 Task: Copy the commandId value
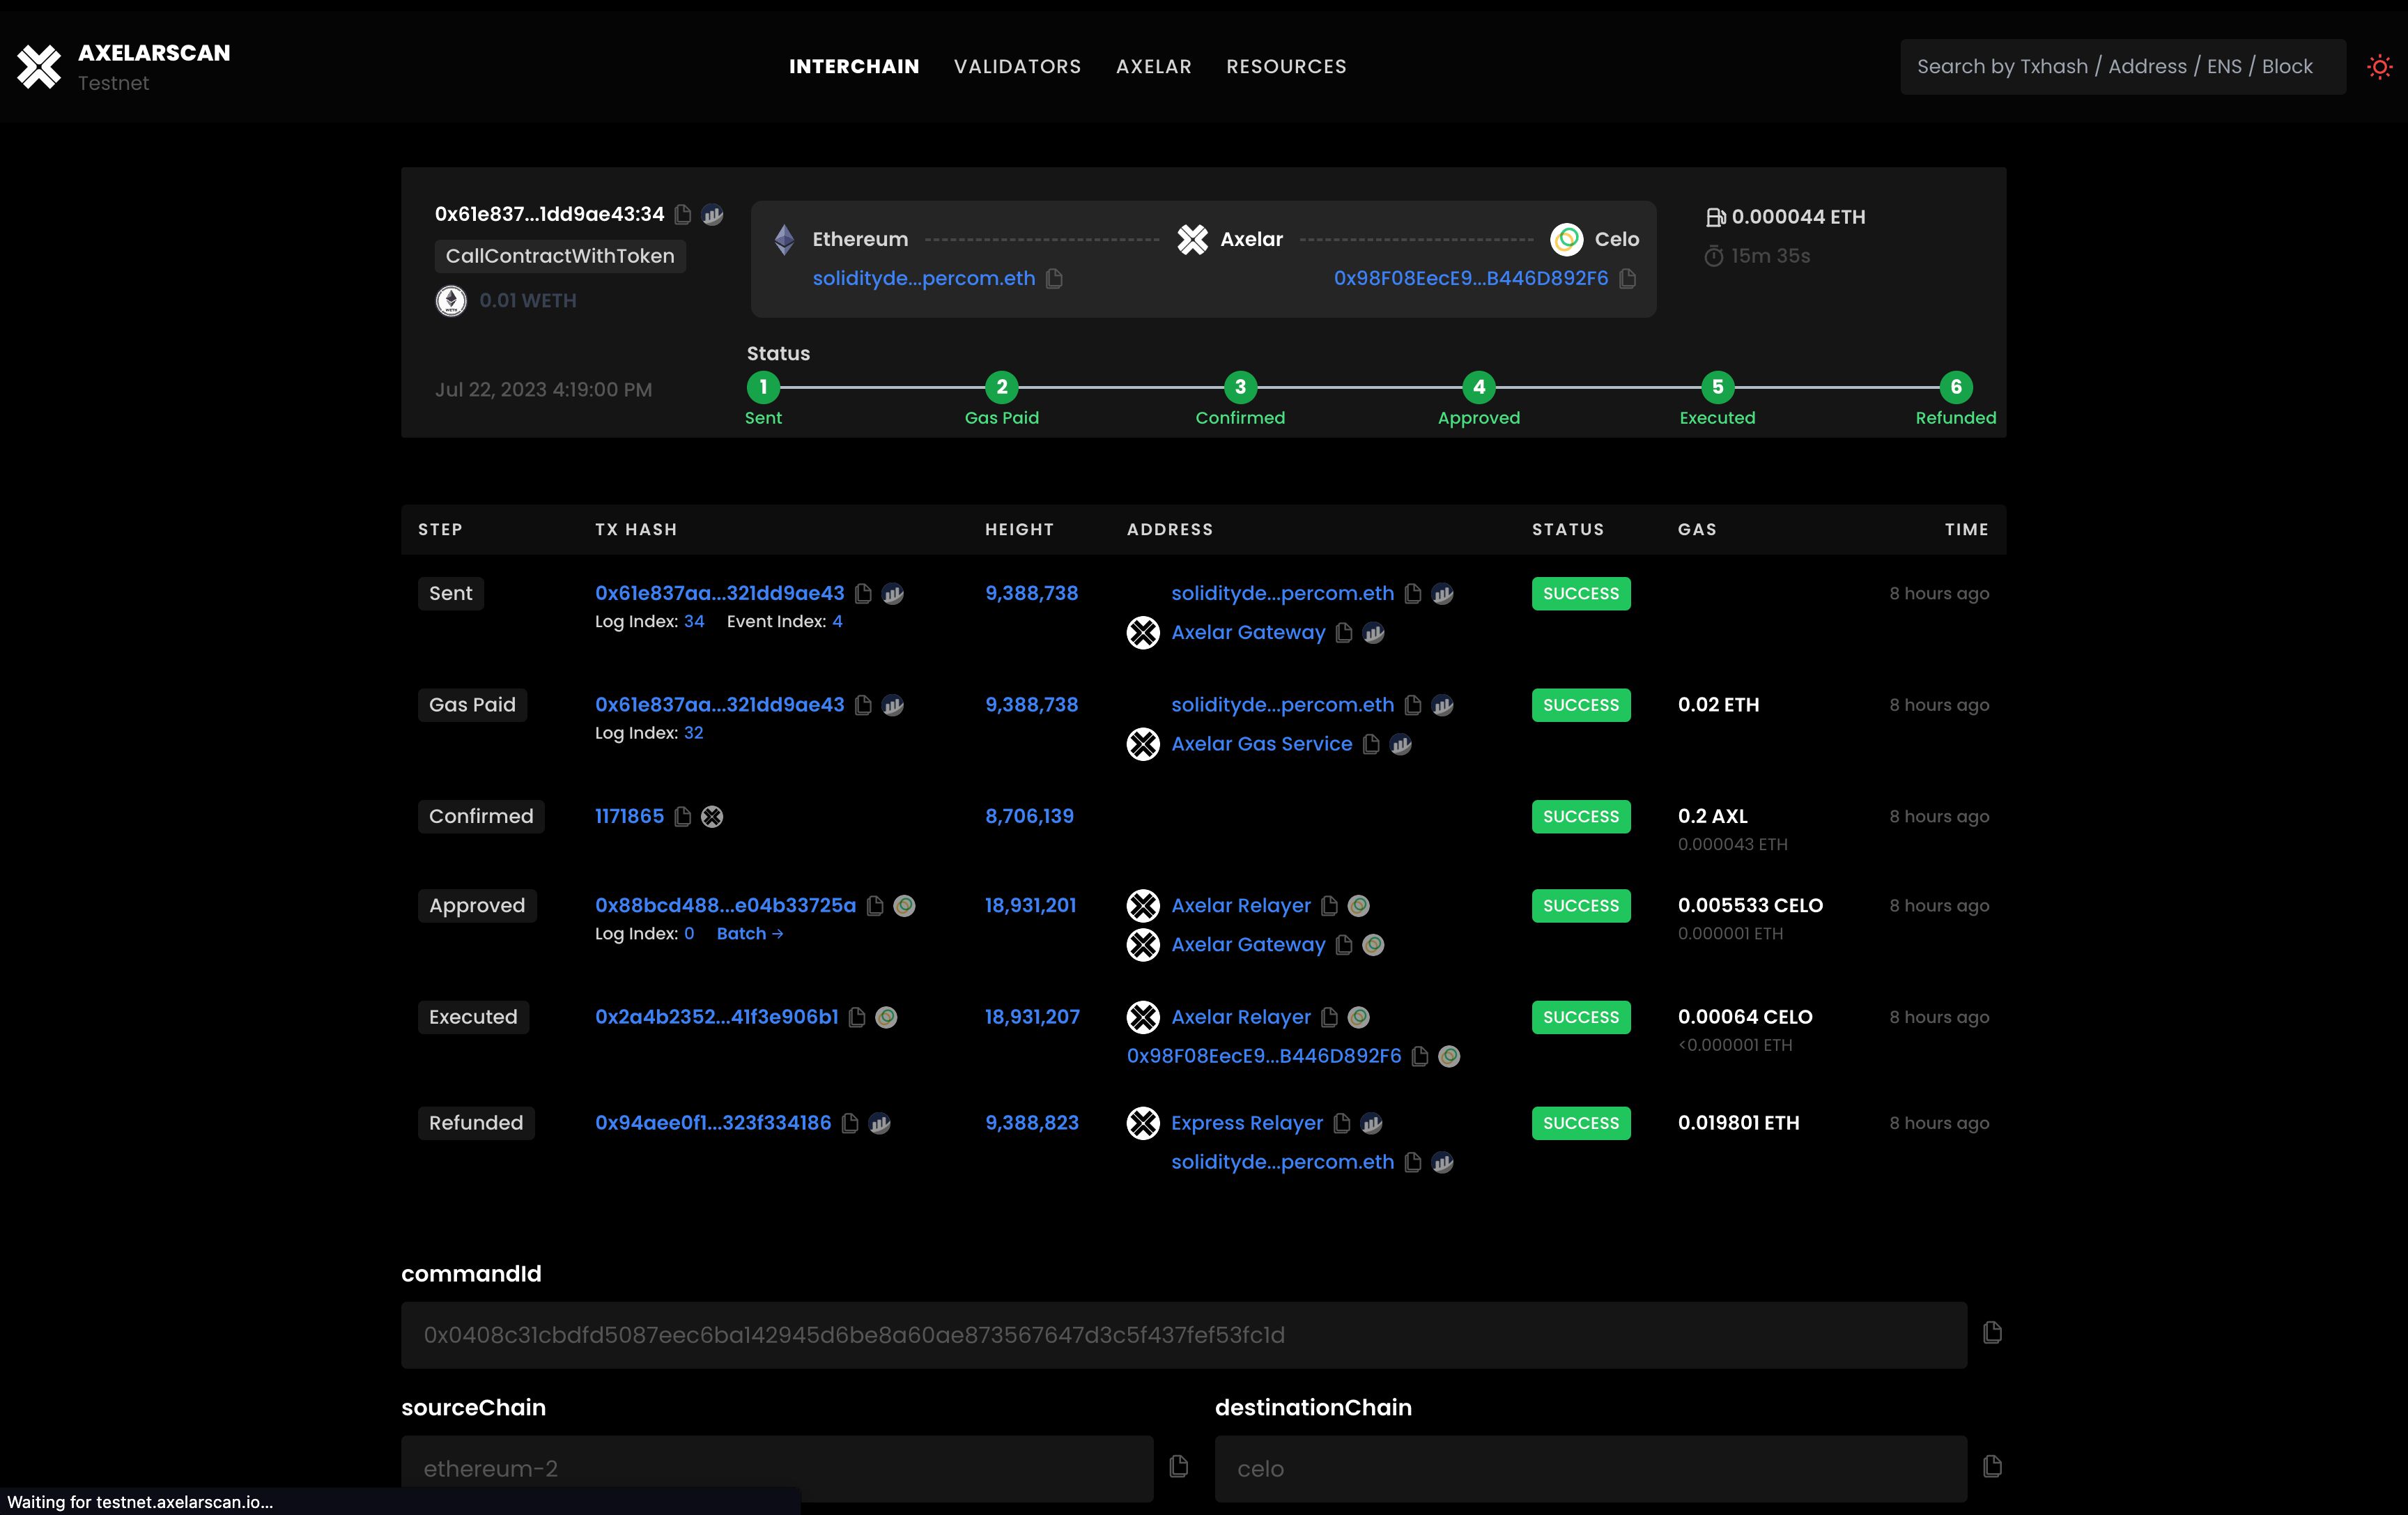coord(1992,1332)
